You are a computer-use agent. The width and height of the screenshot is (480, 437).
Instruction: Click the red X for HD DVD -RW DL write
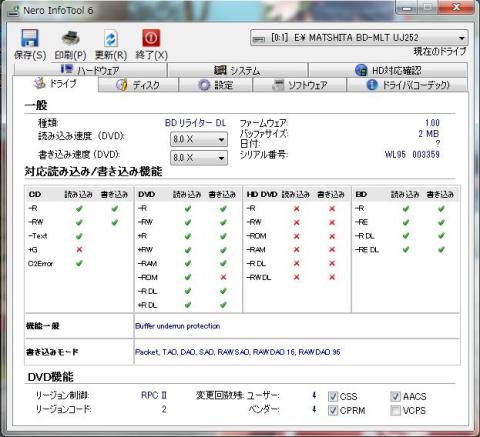(x=332, y=277)
